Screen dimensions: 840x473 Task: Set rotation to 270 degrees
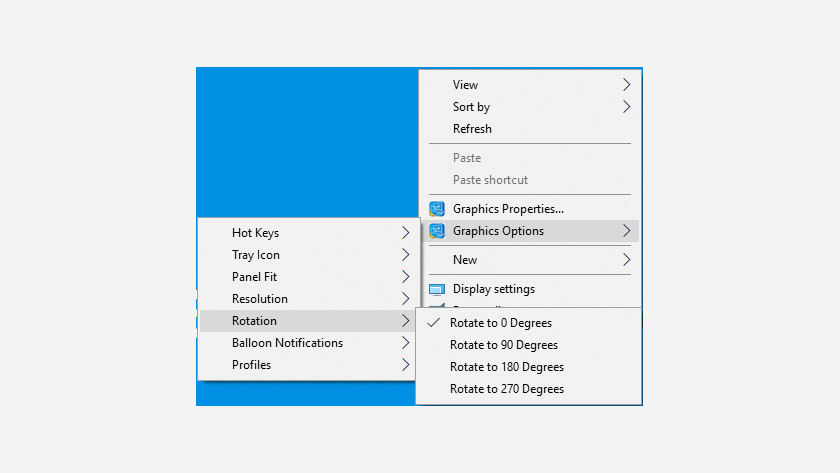(x=506, y=389)
